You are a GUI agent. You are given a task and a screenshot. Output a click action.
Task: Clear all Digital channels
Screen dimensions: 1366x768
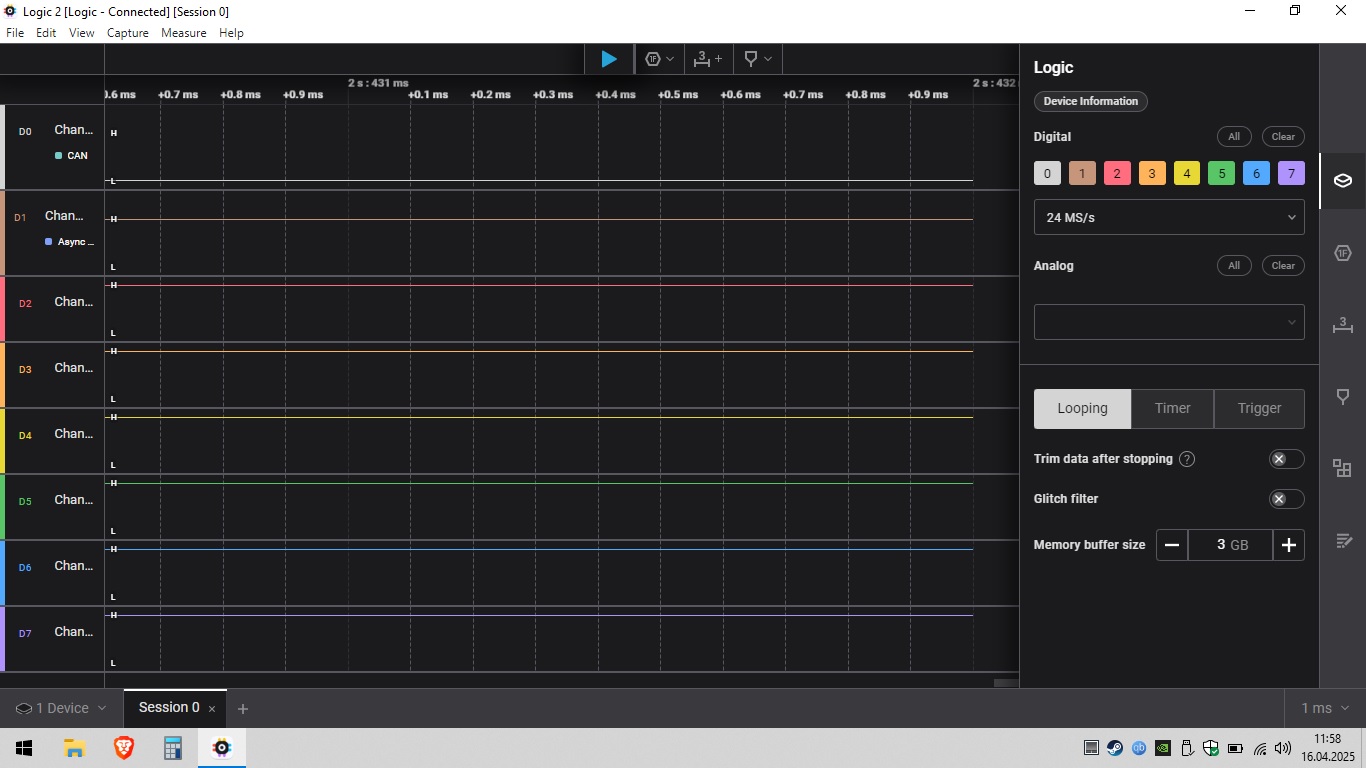(x=1283, y=137)
